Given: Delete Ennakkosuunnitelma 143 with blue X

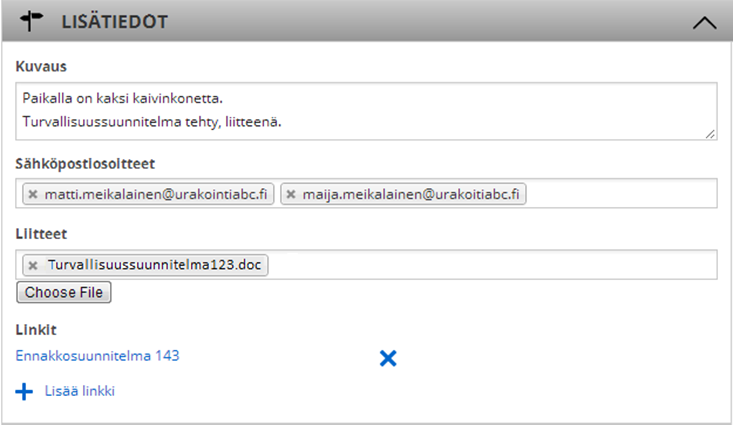Looking at the screenshot, I should point(388,359).
